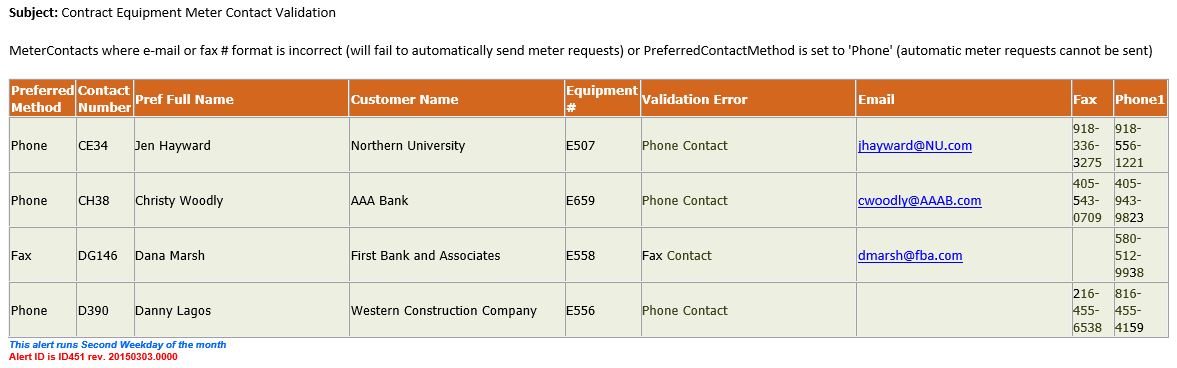Viewport: 1177px width, 368px height.
Task: Select the Pref Full Name column header
Action: coord(240,99)
